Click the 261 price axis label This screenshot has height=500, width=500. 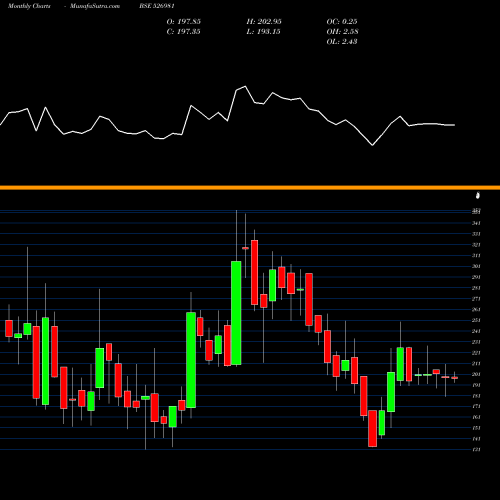pos(476,309)
